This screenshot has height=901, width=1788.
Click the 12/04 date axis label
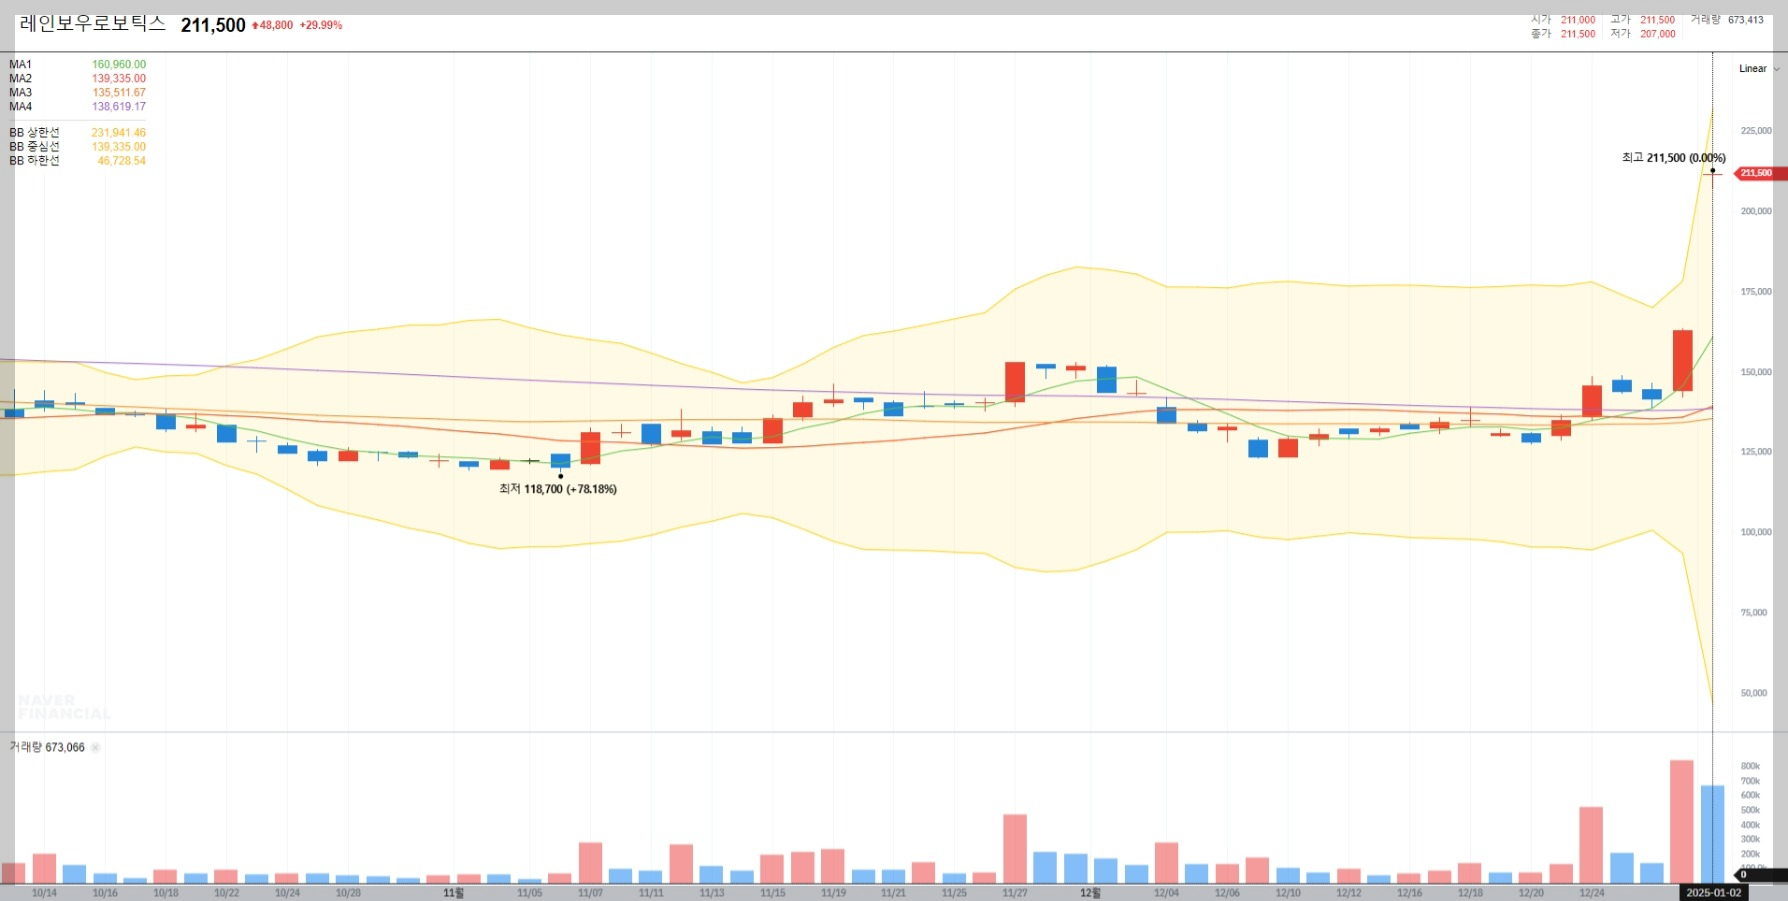coord(1166,893)
